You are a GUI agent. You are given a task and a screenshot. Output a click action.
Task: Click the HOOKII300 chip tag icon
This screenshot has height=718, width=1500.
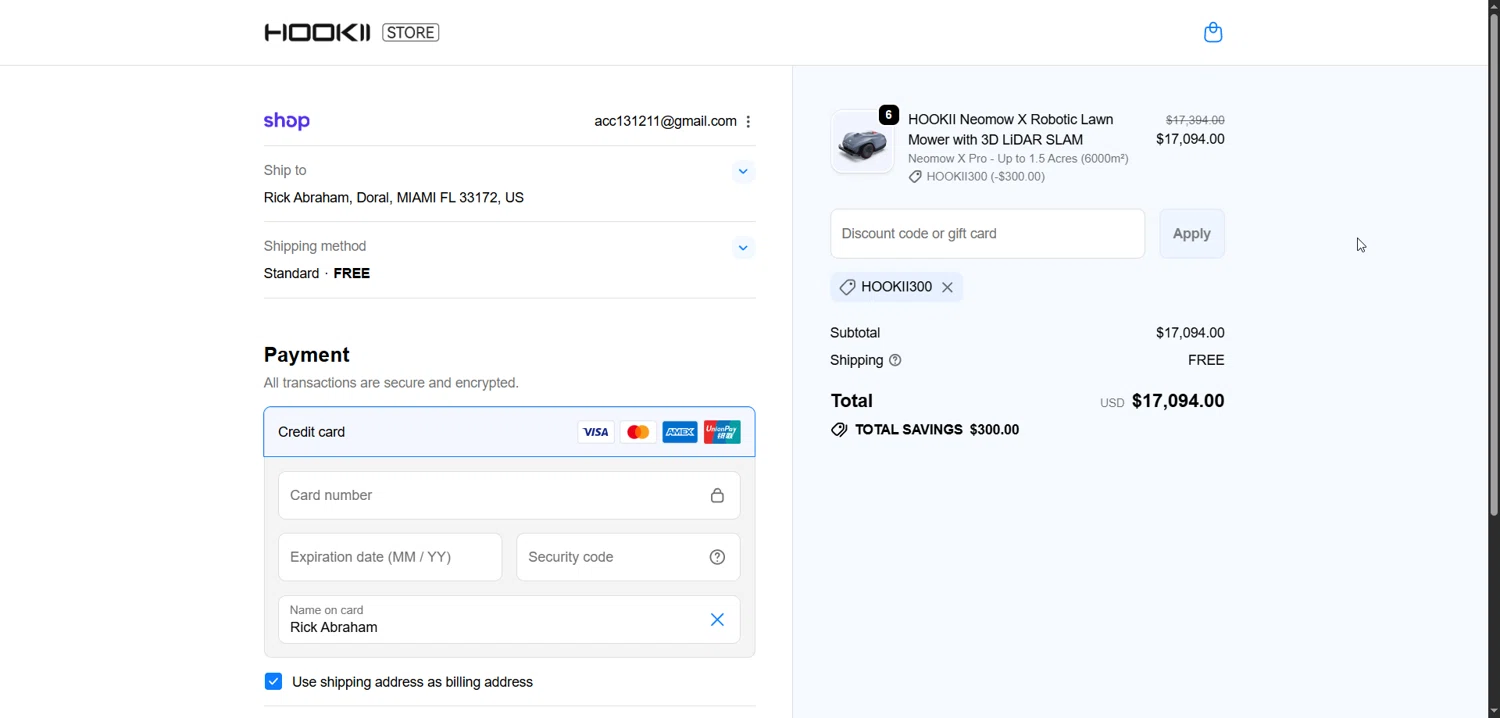coord(847,288)
